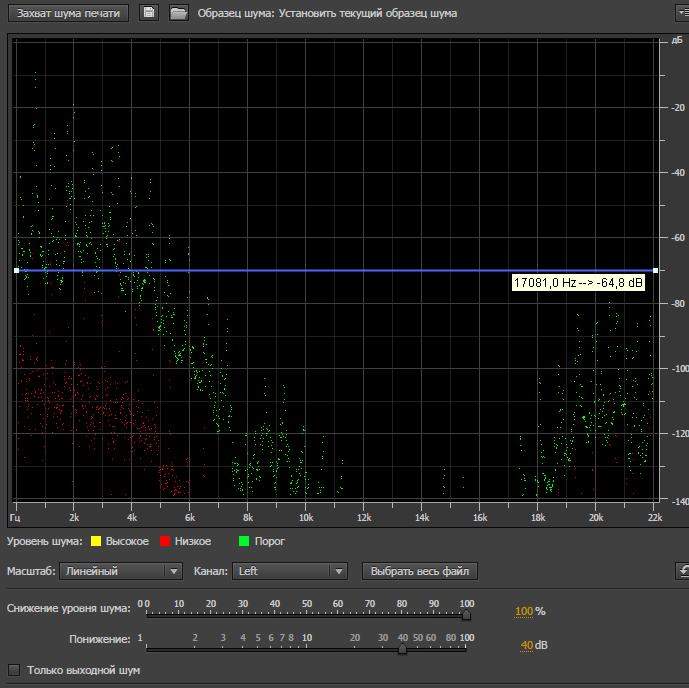689x688 pixels.
Task: Select the right control point on blue curve
Action: 655,270
